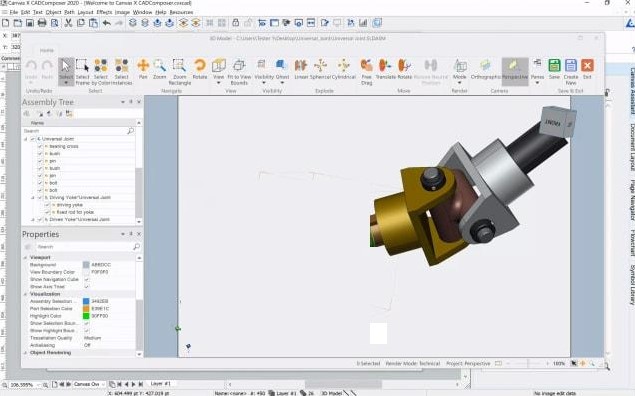Switch camera to Orthographic
This screenshot has width=635, height=396.
[x=485, y=69]
